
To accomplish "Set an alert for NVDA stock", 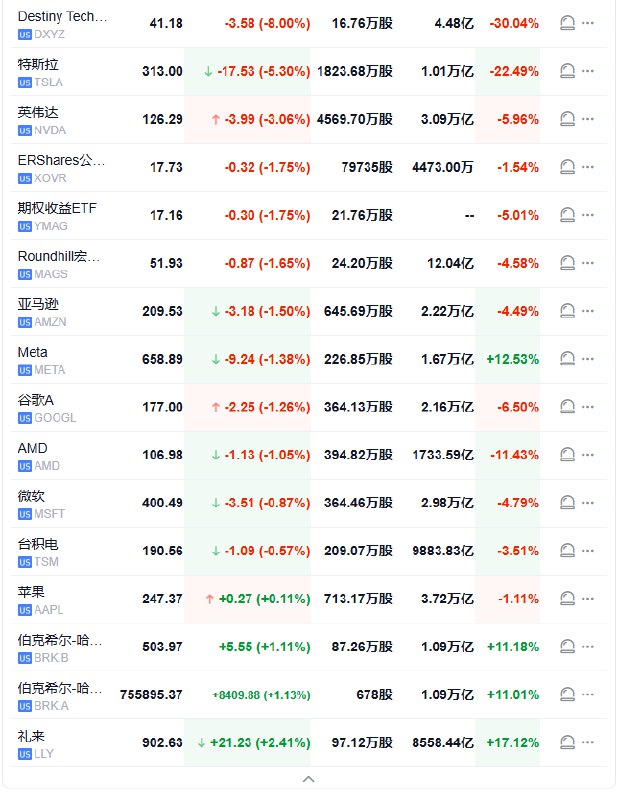I will point(567,119).
